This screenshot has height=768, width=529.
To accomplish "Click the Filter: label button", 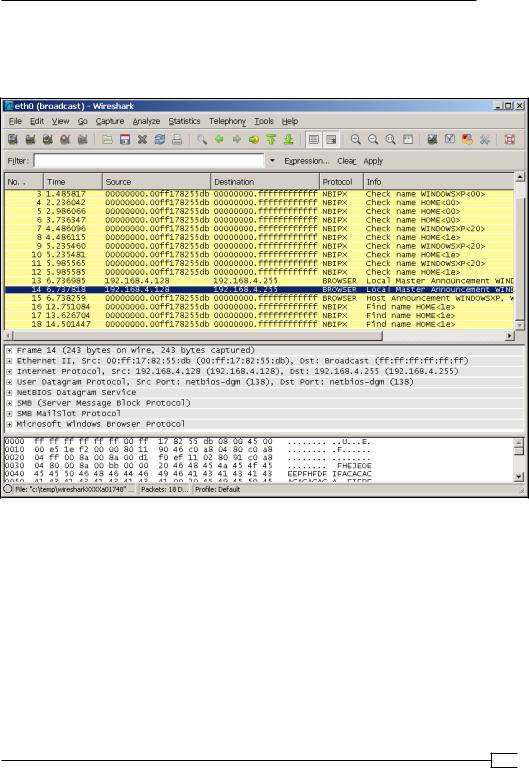I will [x=18, y=161].
